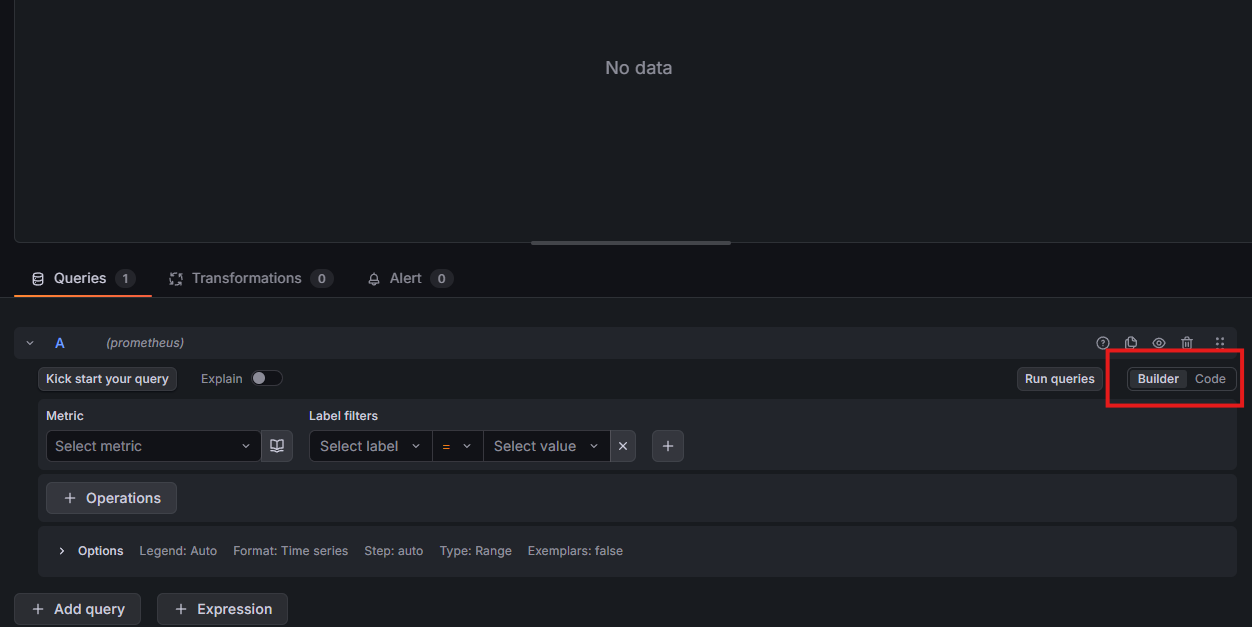This screenshot has height=627, width=1252.
Task: Select the Builder editor mode
Action: click(1158, 379)
